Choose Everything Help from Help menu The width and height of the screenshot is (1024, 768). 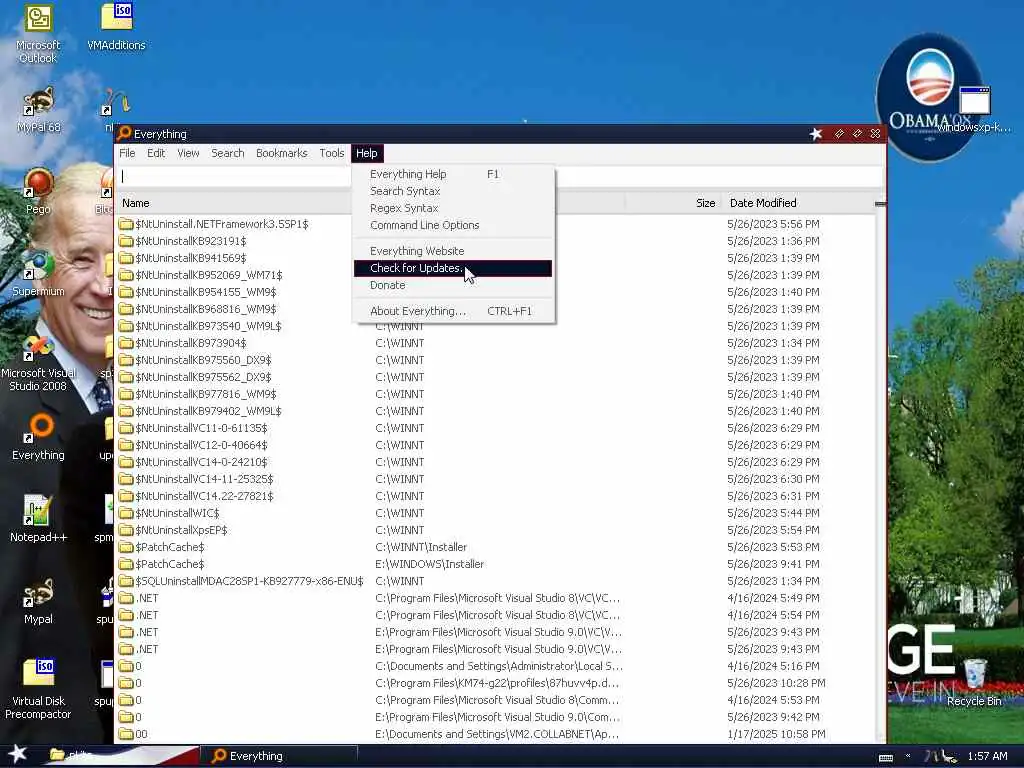453,174
